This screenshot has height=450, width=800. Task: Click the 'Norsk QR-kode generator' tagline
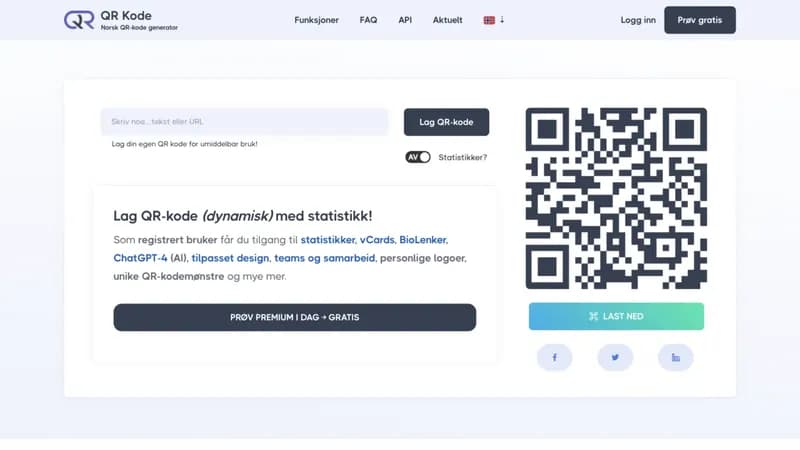coord(139,28)
